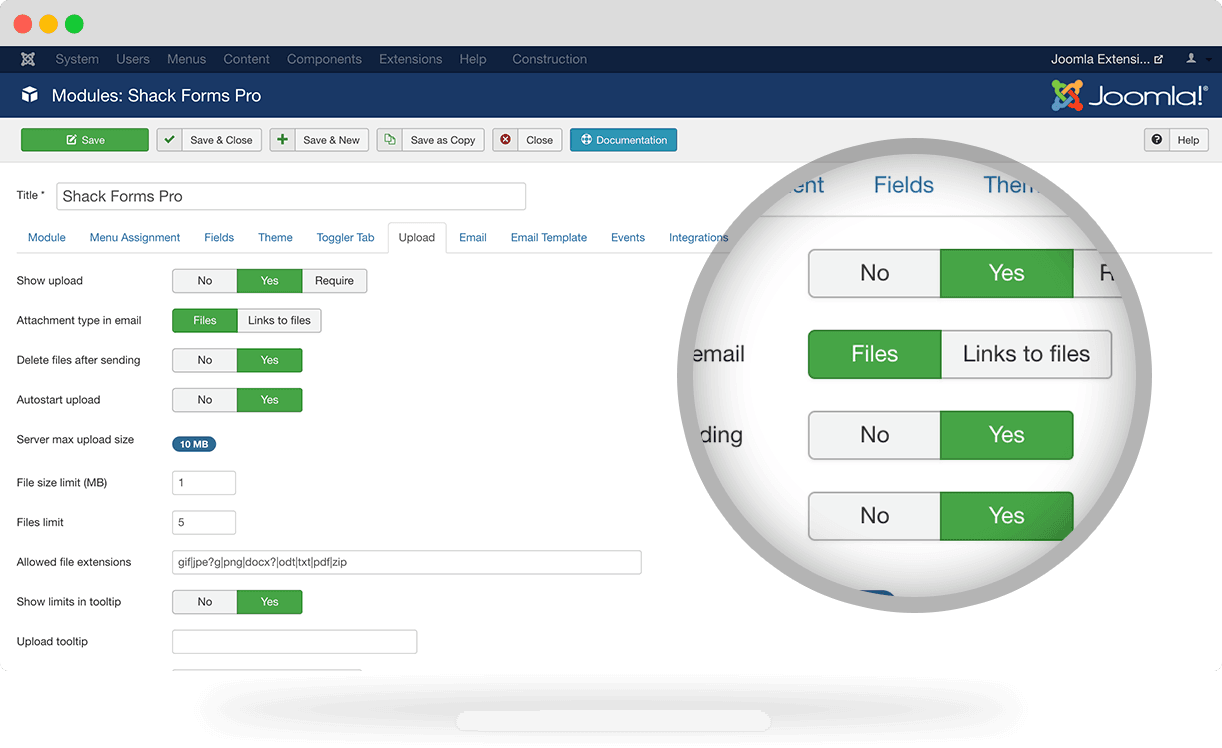Save the module with the green Save button
This screenshot has height=748, width=1222.
(x=85, y=140)
